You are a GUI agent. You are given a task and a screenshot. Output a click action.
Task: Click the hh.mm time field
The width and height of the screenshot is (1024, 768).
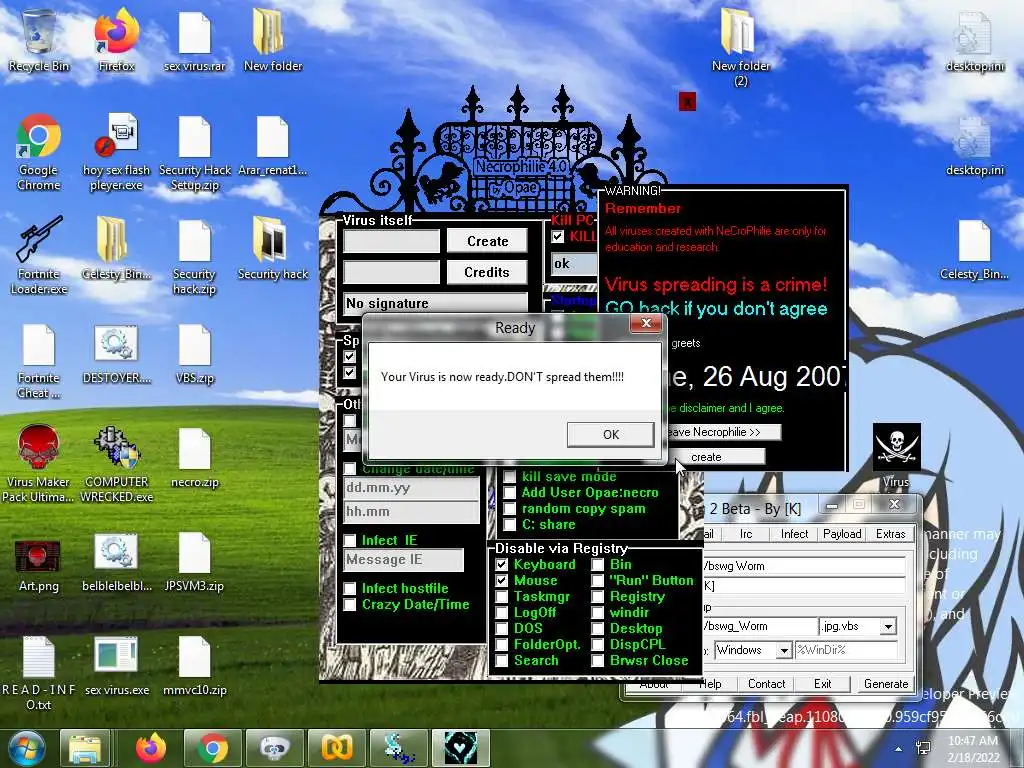[x=411, y=512]
